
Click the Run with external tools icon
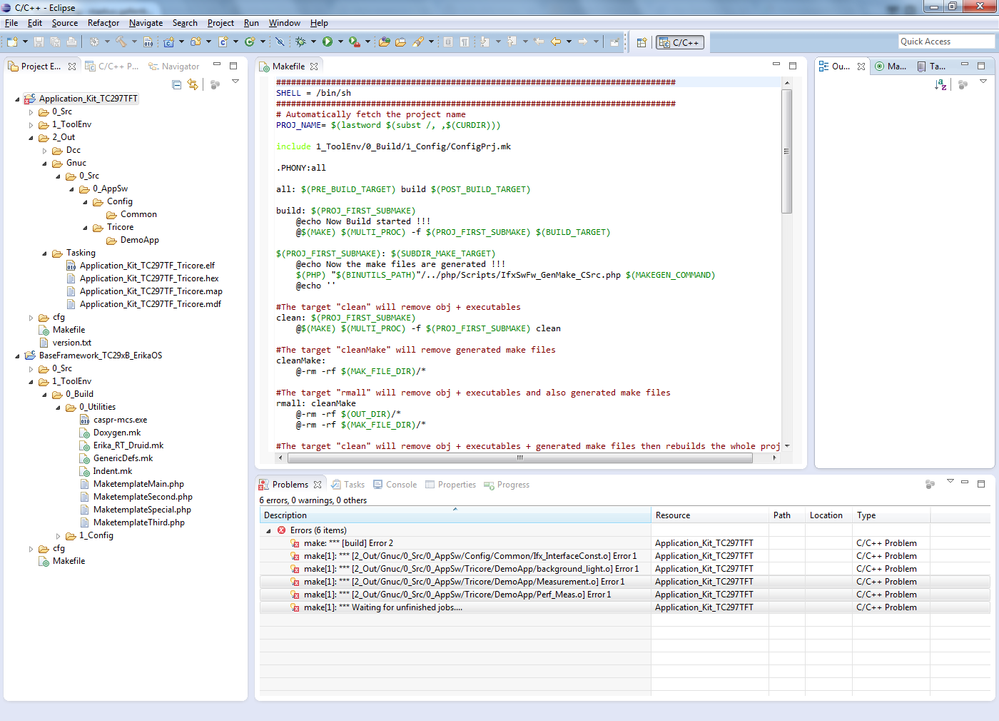[354, 42]
